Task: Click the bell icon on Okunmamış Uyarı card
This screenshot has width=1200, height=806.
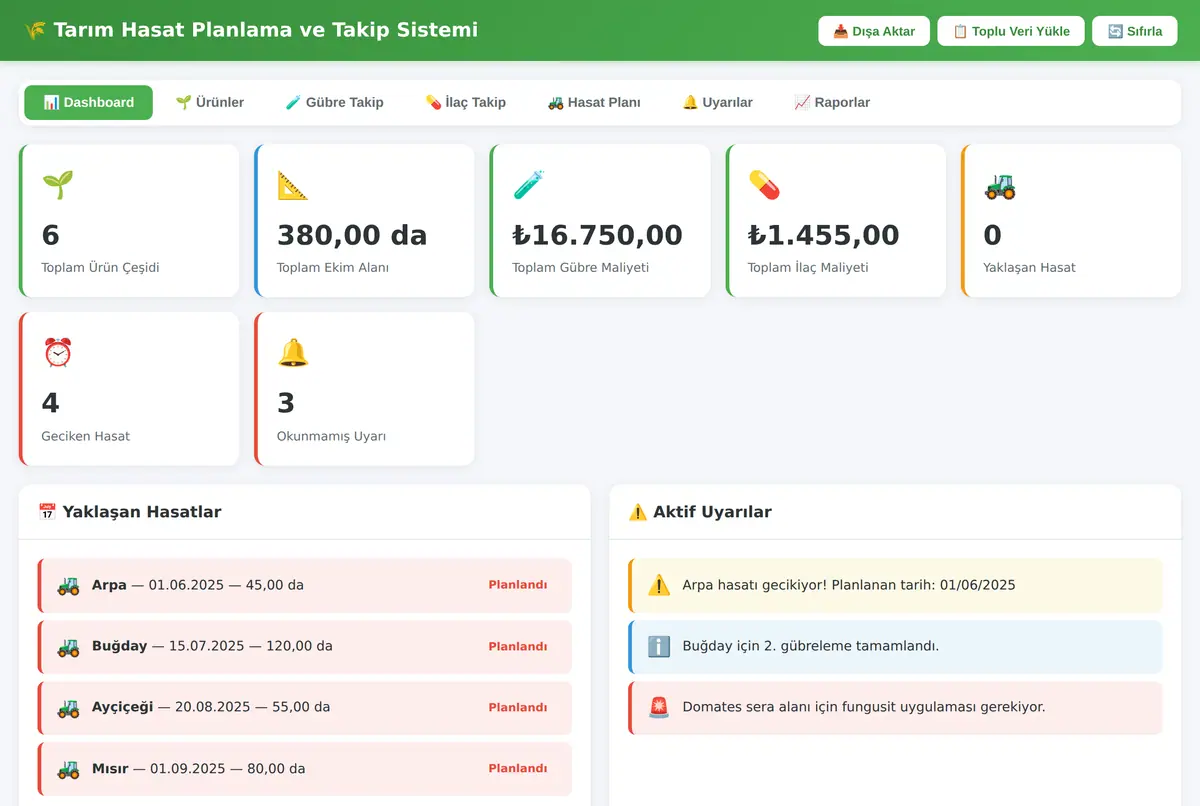Action: 293,353
